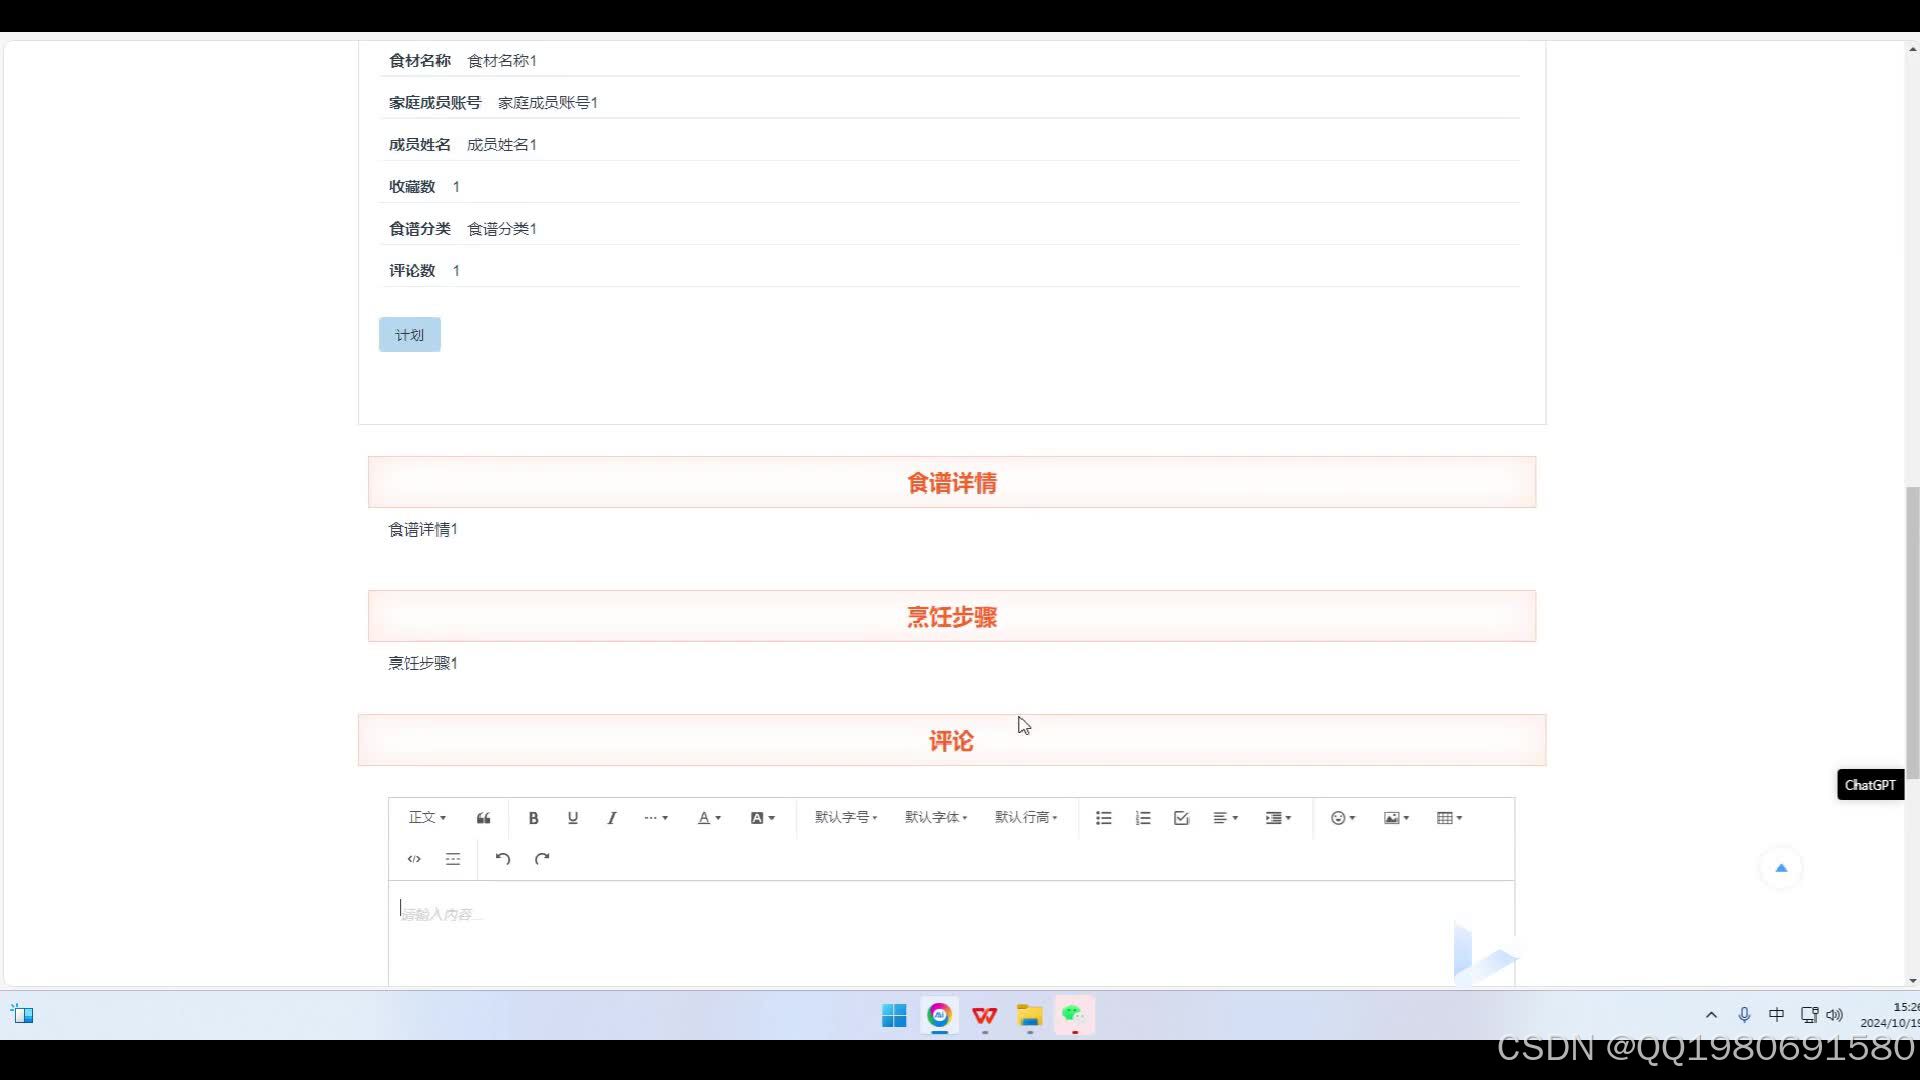The image size is (1920, 1080).
Task: Click the 计划 button
Action: click(x=409, y=334)
